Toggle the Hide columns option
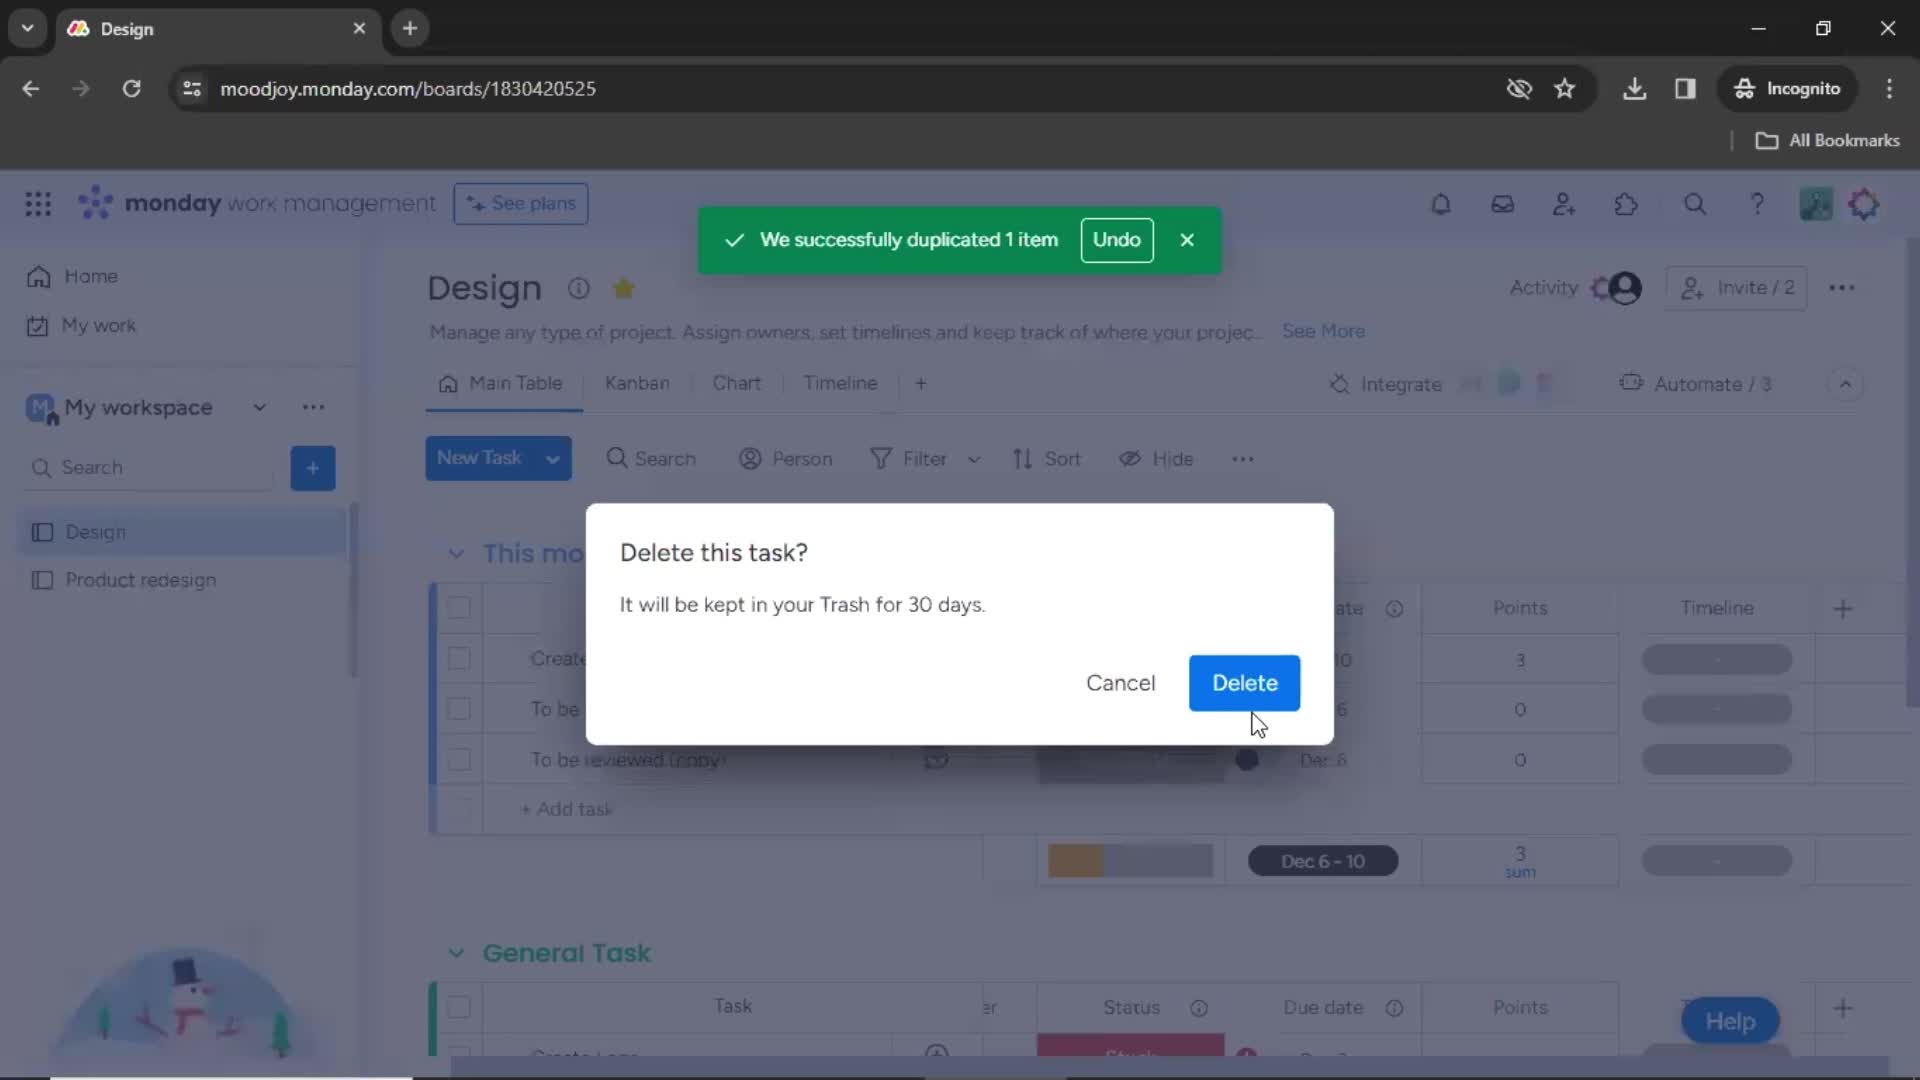This screenshot has height=1080, width=1920. click(1156, 458)
